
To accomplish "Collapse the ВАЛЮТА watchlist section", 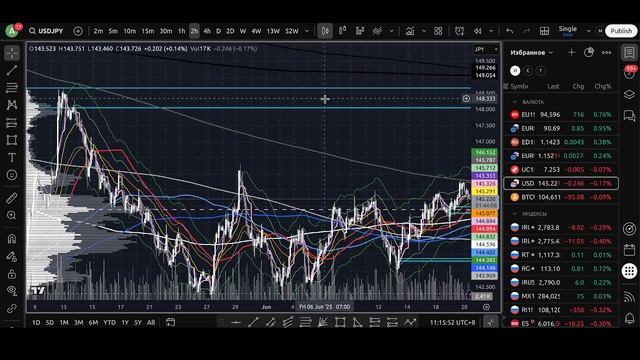I will [514, 102].
